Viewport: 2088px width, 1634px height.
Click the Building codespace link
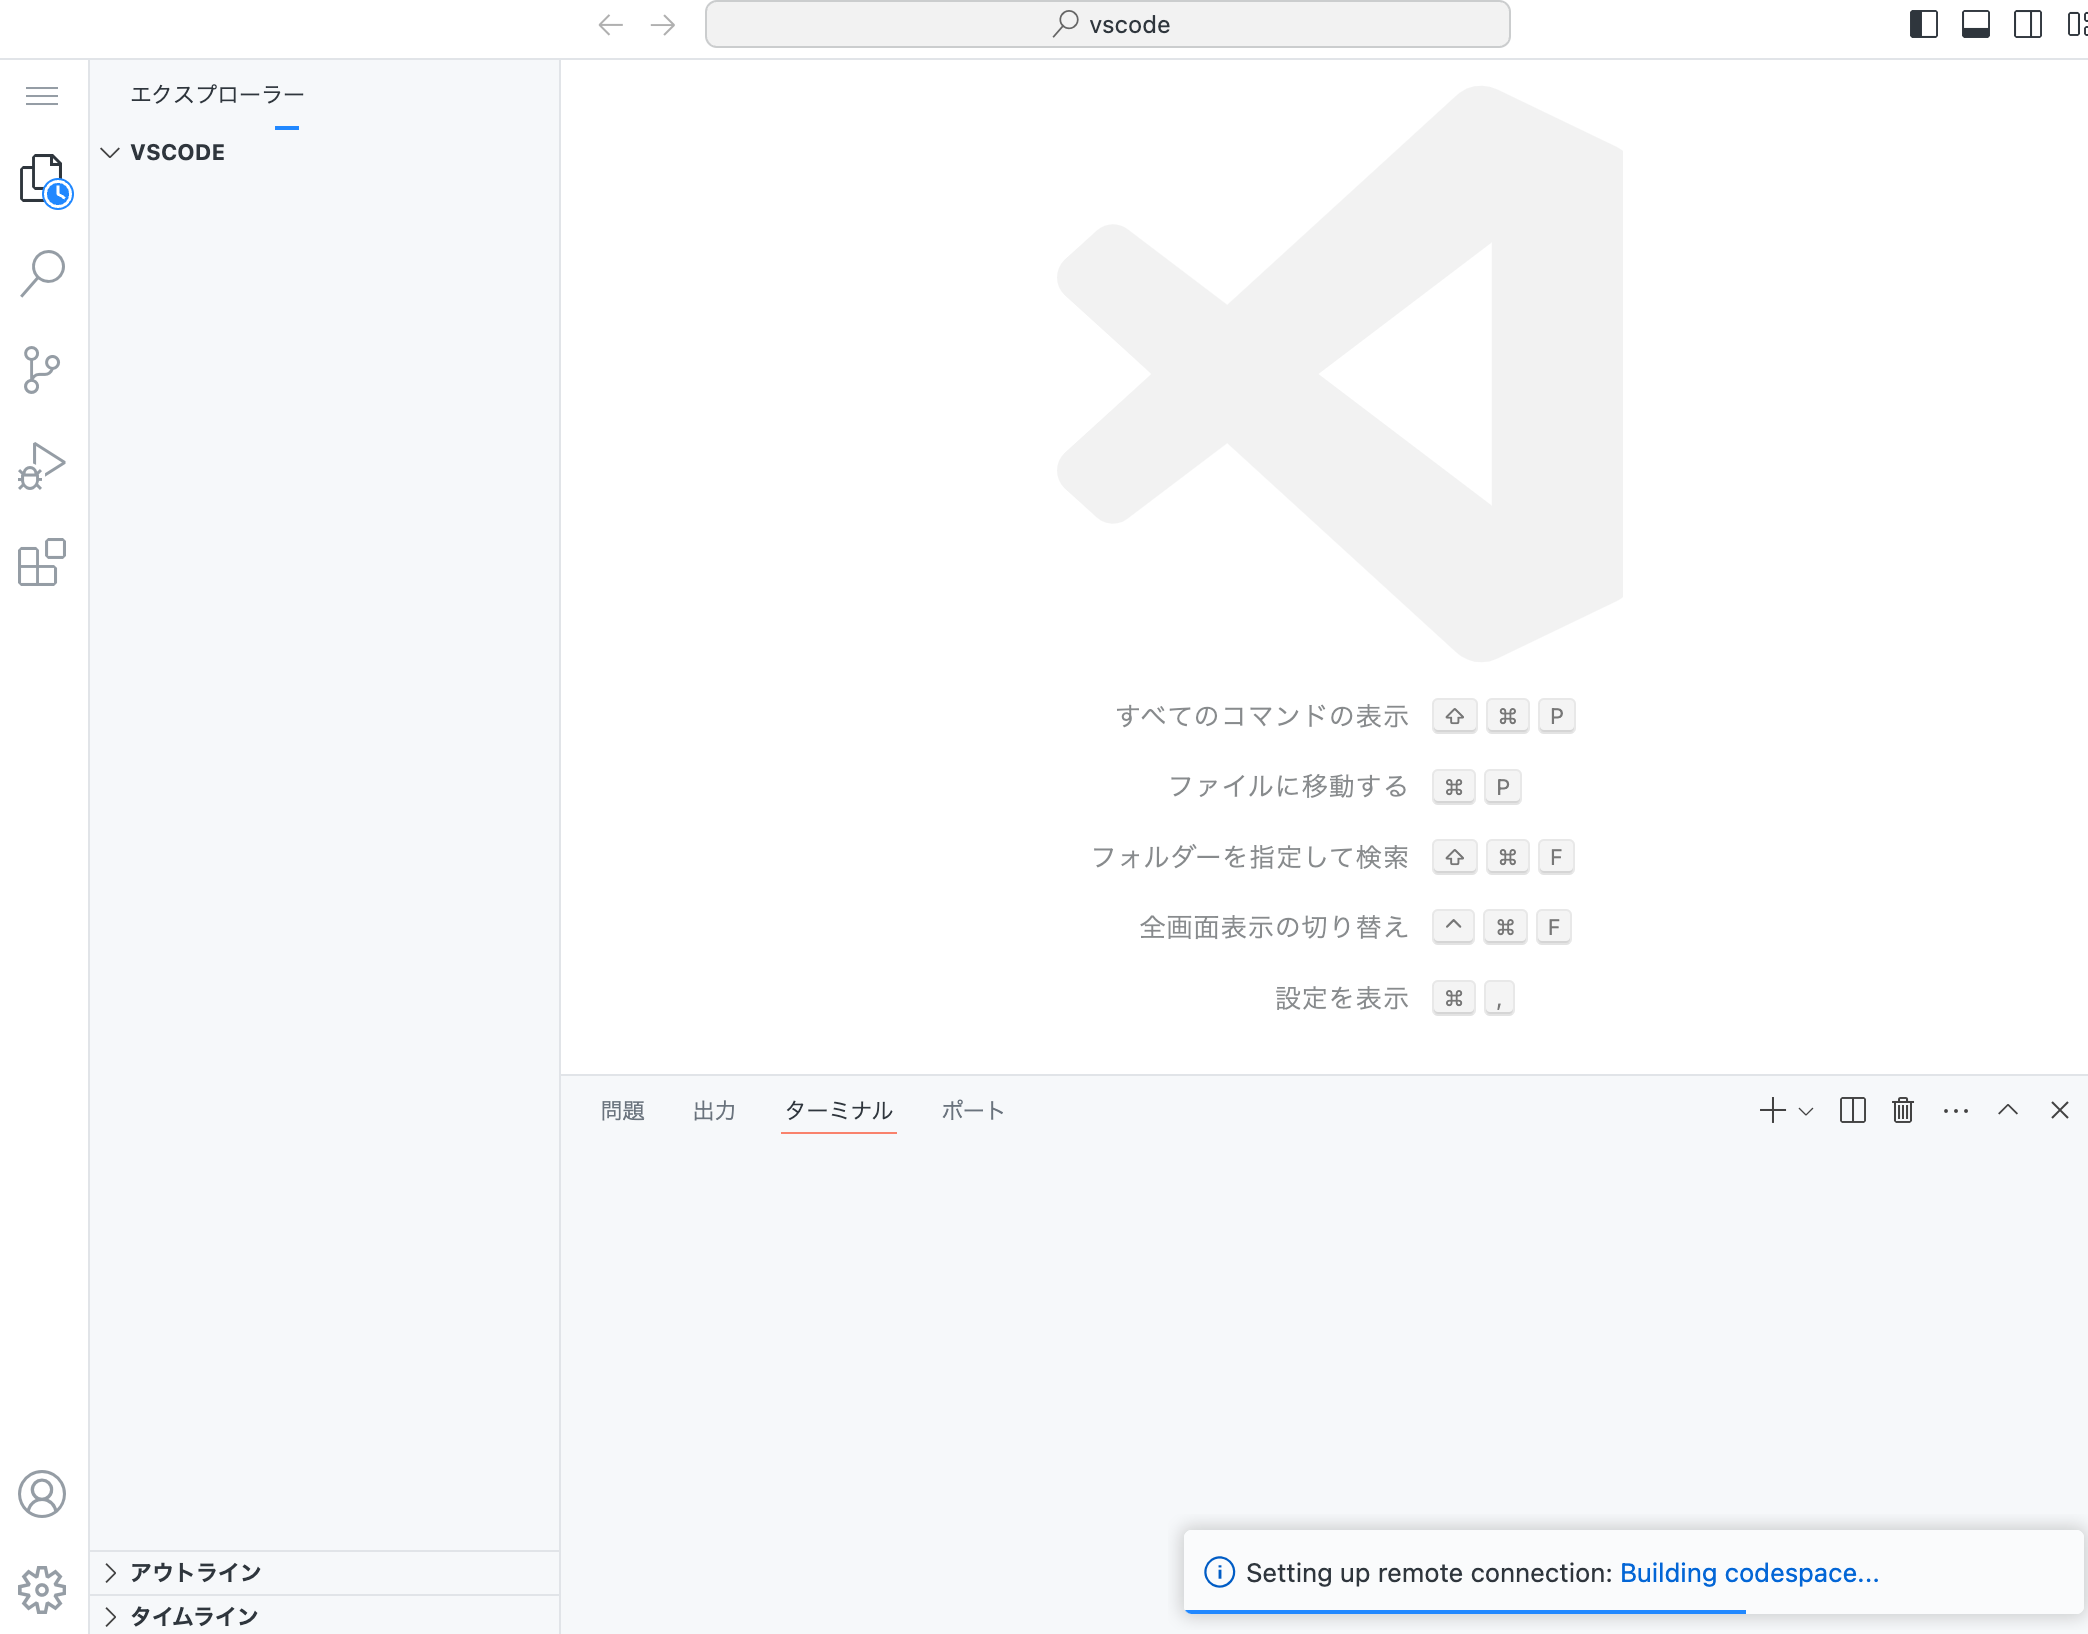[1748, 1573]
